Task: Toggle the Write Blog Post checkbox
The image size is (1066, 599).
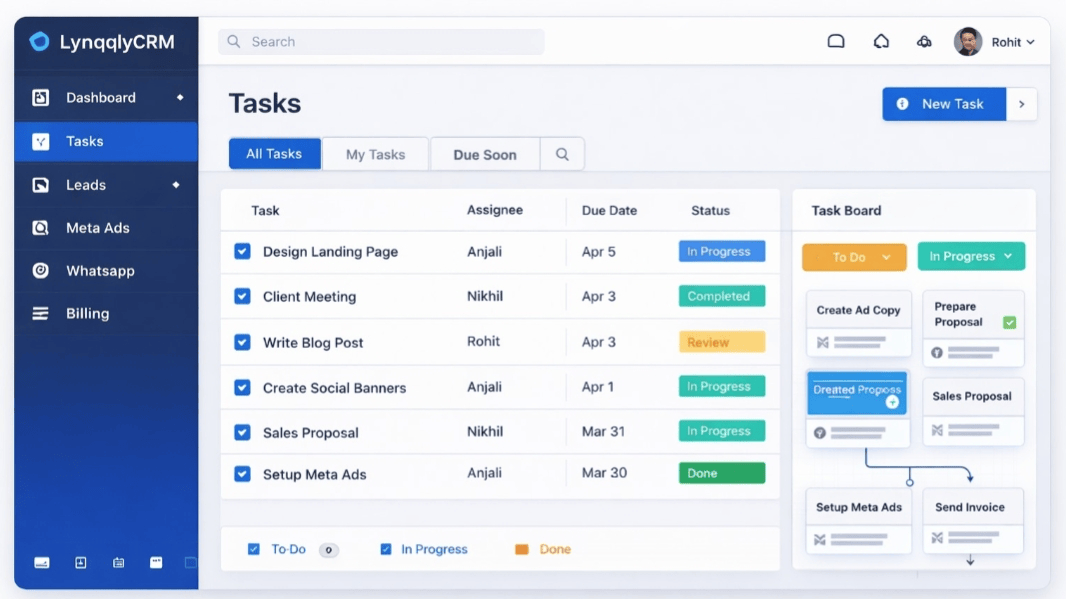Action: (x=242, y=342)
